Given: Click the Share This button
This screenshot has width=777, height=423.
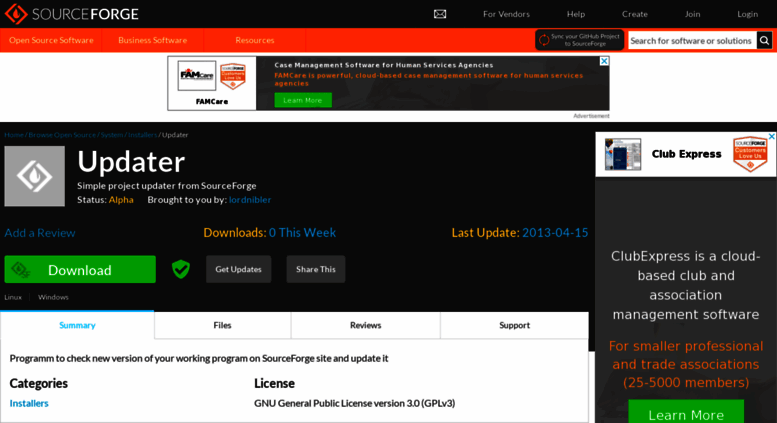Looking at the screenshot, I should [x=316, y=269].
